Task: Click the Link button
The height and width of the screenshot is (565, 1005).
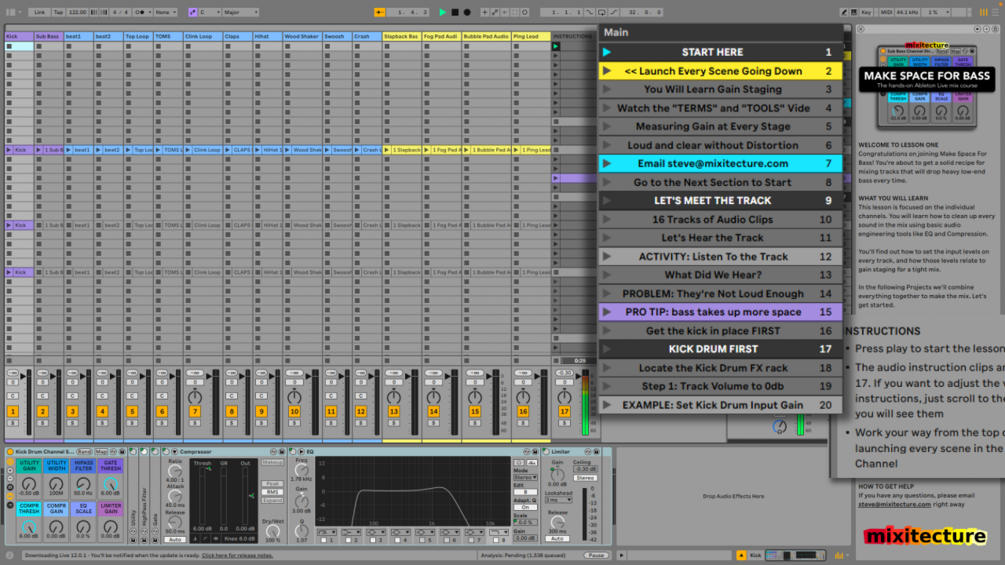Action: coord(40,12)
